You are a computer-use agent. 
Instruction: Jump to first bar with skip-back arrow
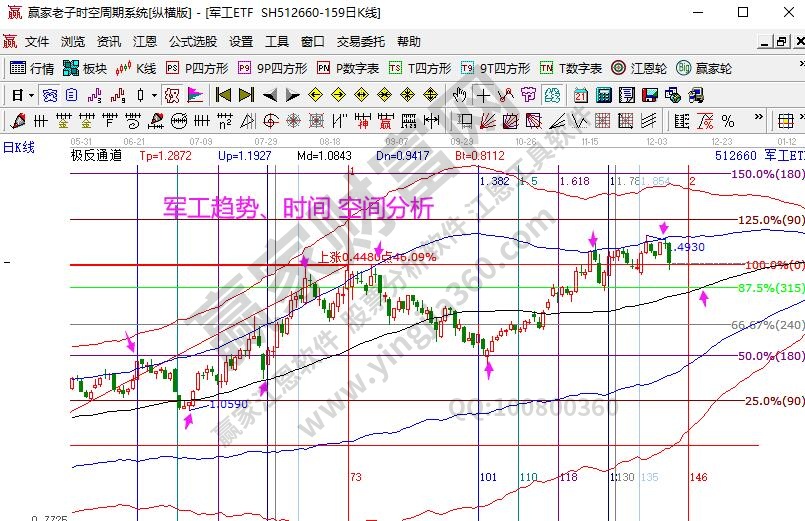(x=223, y=96)
